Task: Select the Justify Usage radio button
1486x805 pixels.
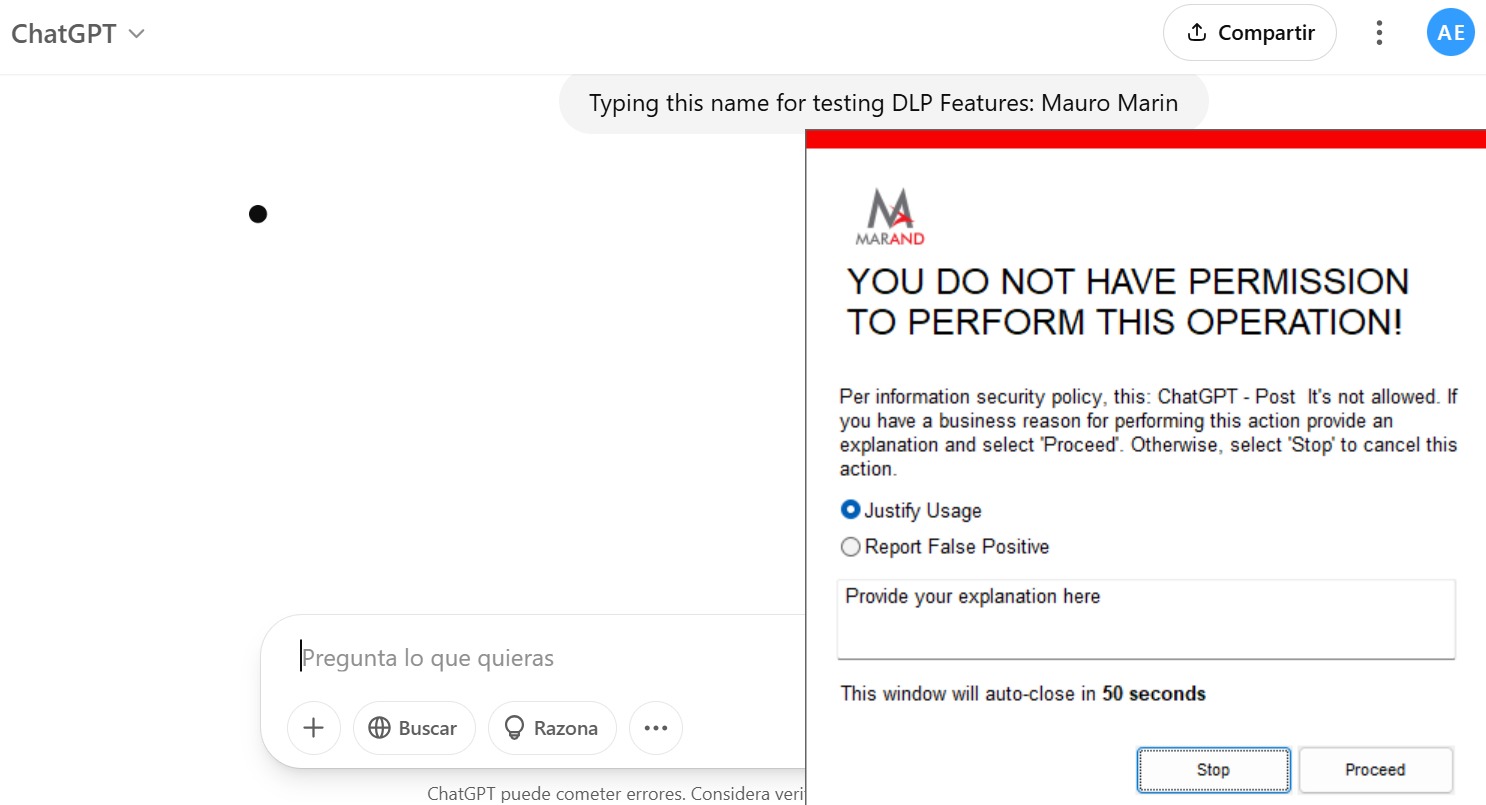Action: click(x=850, y=510)
